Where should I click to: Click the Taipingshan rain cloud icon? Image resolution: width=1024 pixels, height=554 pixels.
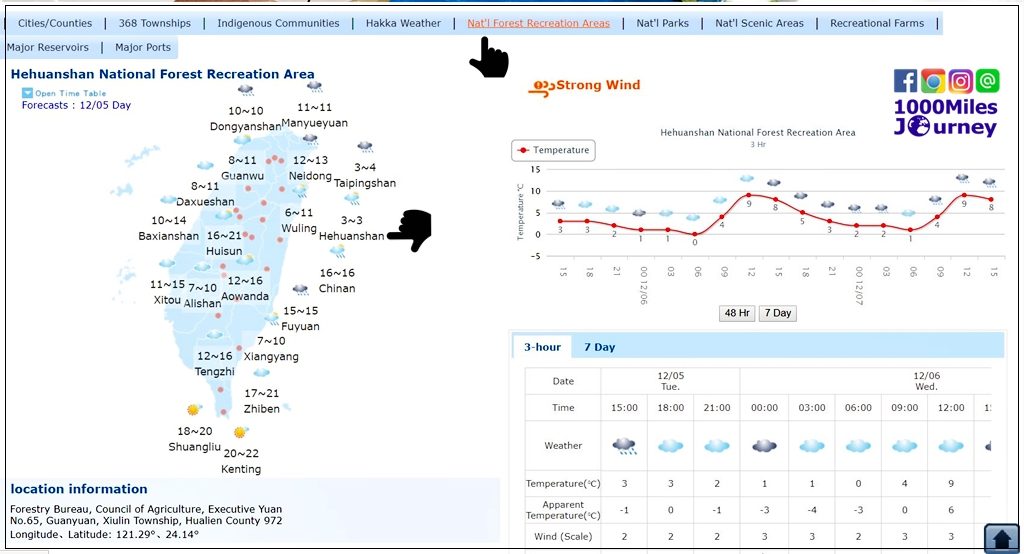point(365,146)
